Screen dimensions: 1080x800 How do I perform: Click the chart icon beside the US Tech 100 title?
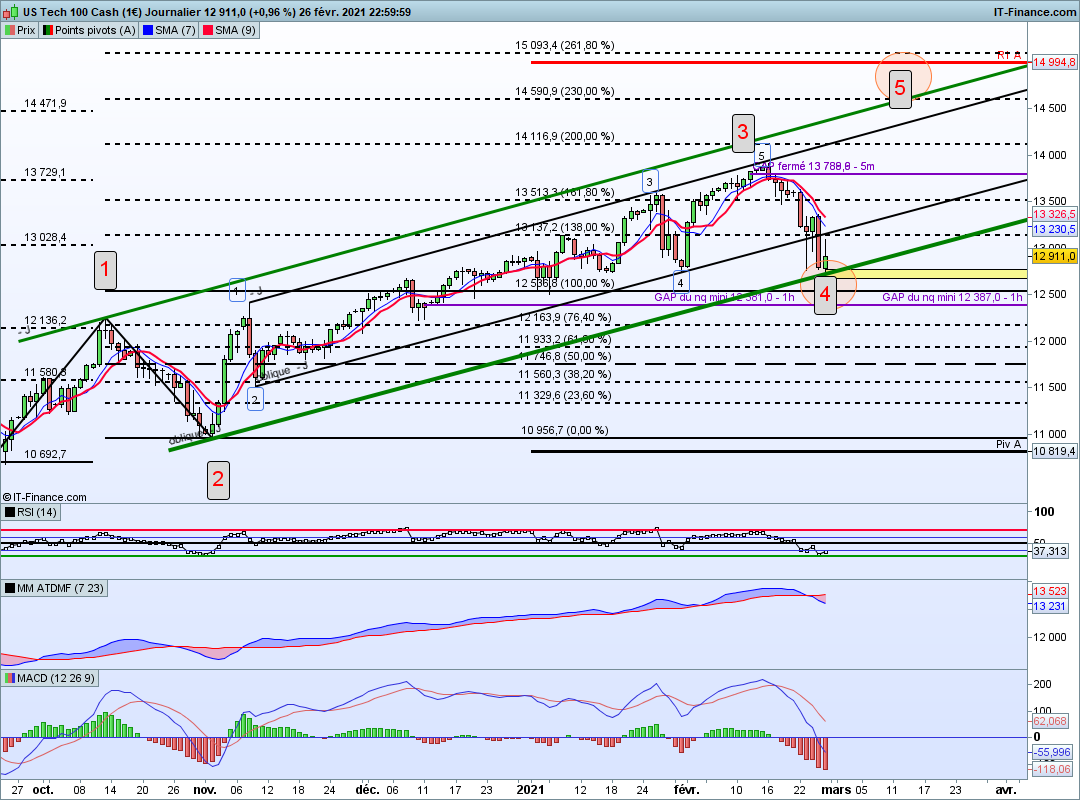[x=11, y=12]
